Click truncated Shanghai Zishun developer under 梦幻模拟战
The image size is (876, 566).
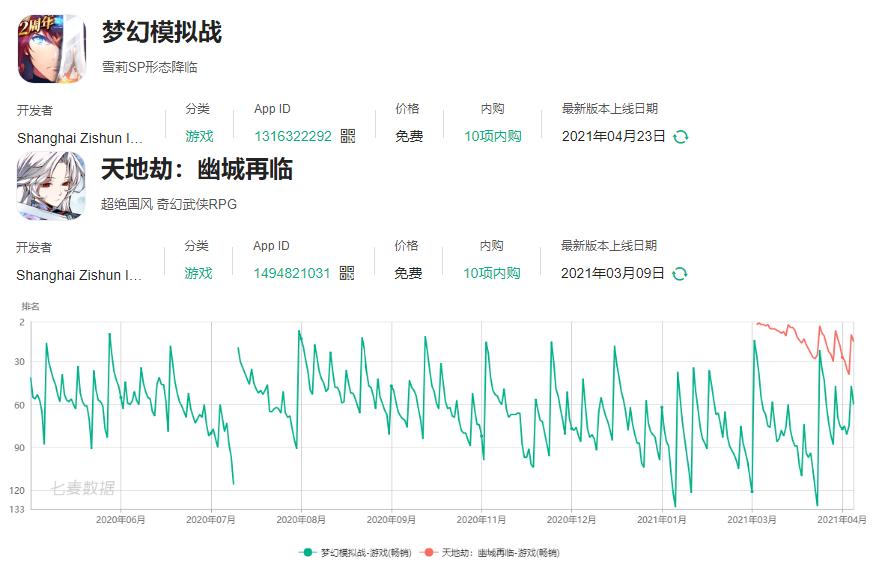(x=80, y=137)
